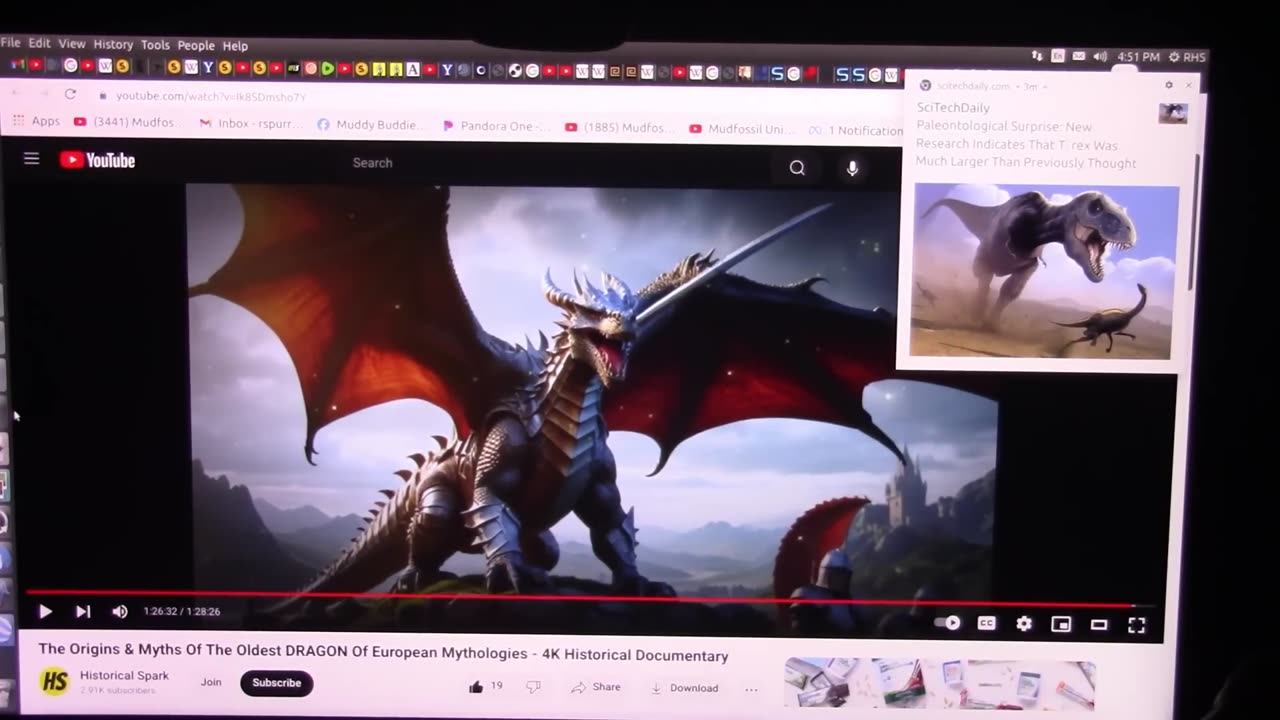Open the SciTechDaily T. rex notification image

[1042, 271]
